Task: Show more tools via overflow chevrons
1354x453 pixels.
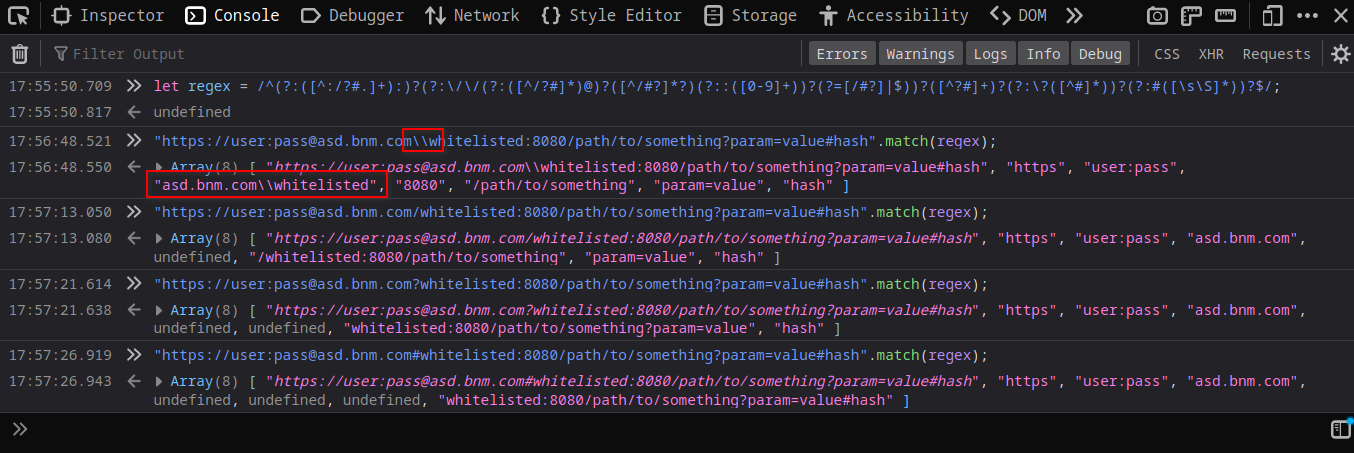Action: [1074, 16]
